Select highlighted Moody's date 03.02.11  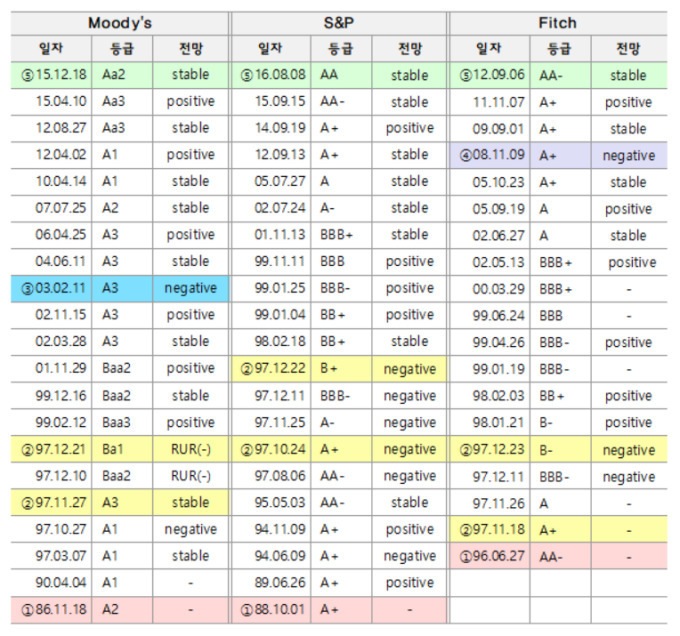51,288
